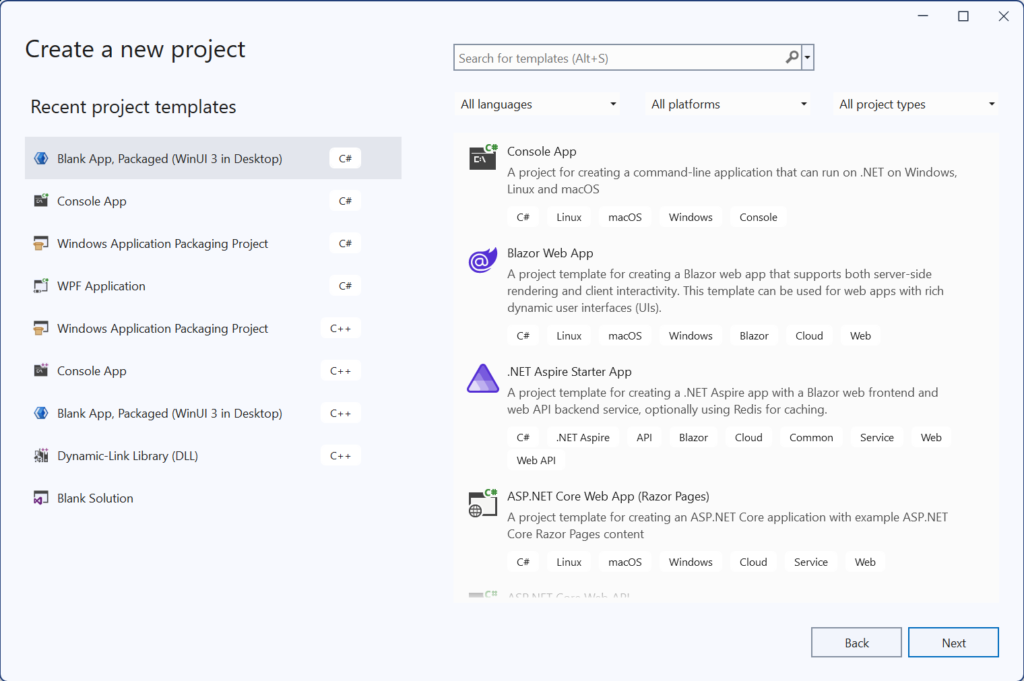The height and width of the screenshot is (681, 1024).
Task: Click the C# Windows Application Packaging Project icon
Action: click(x=41, y=243)
